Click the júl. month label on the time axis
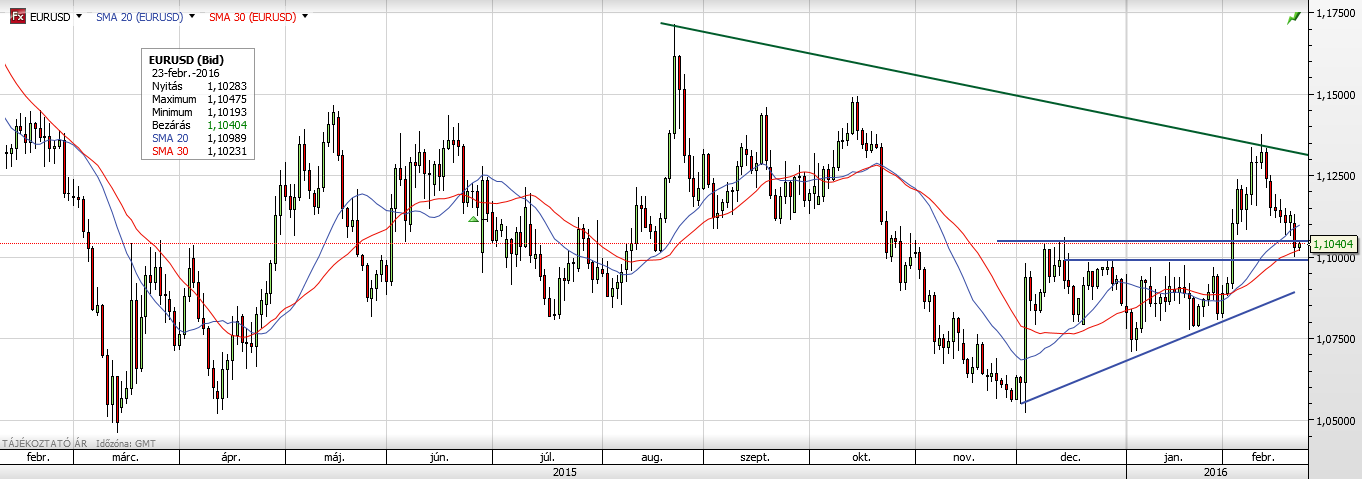The width and height of the screenshot is (1362, 479). click(x=546, y=457)
